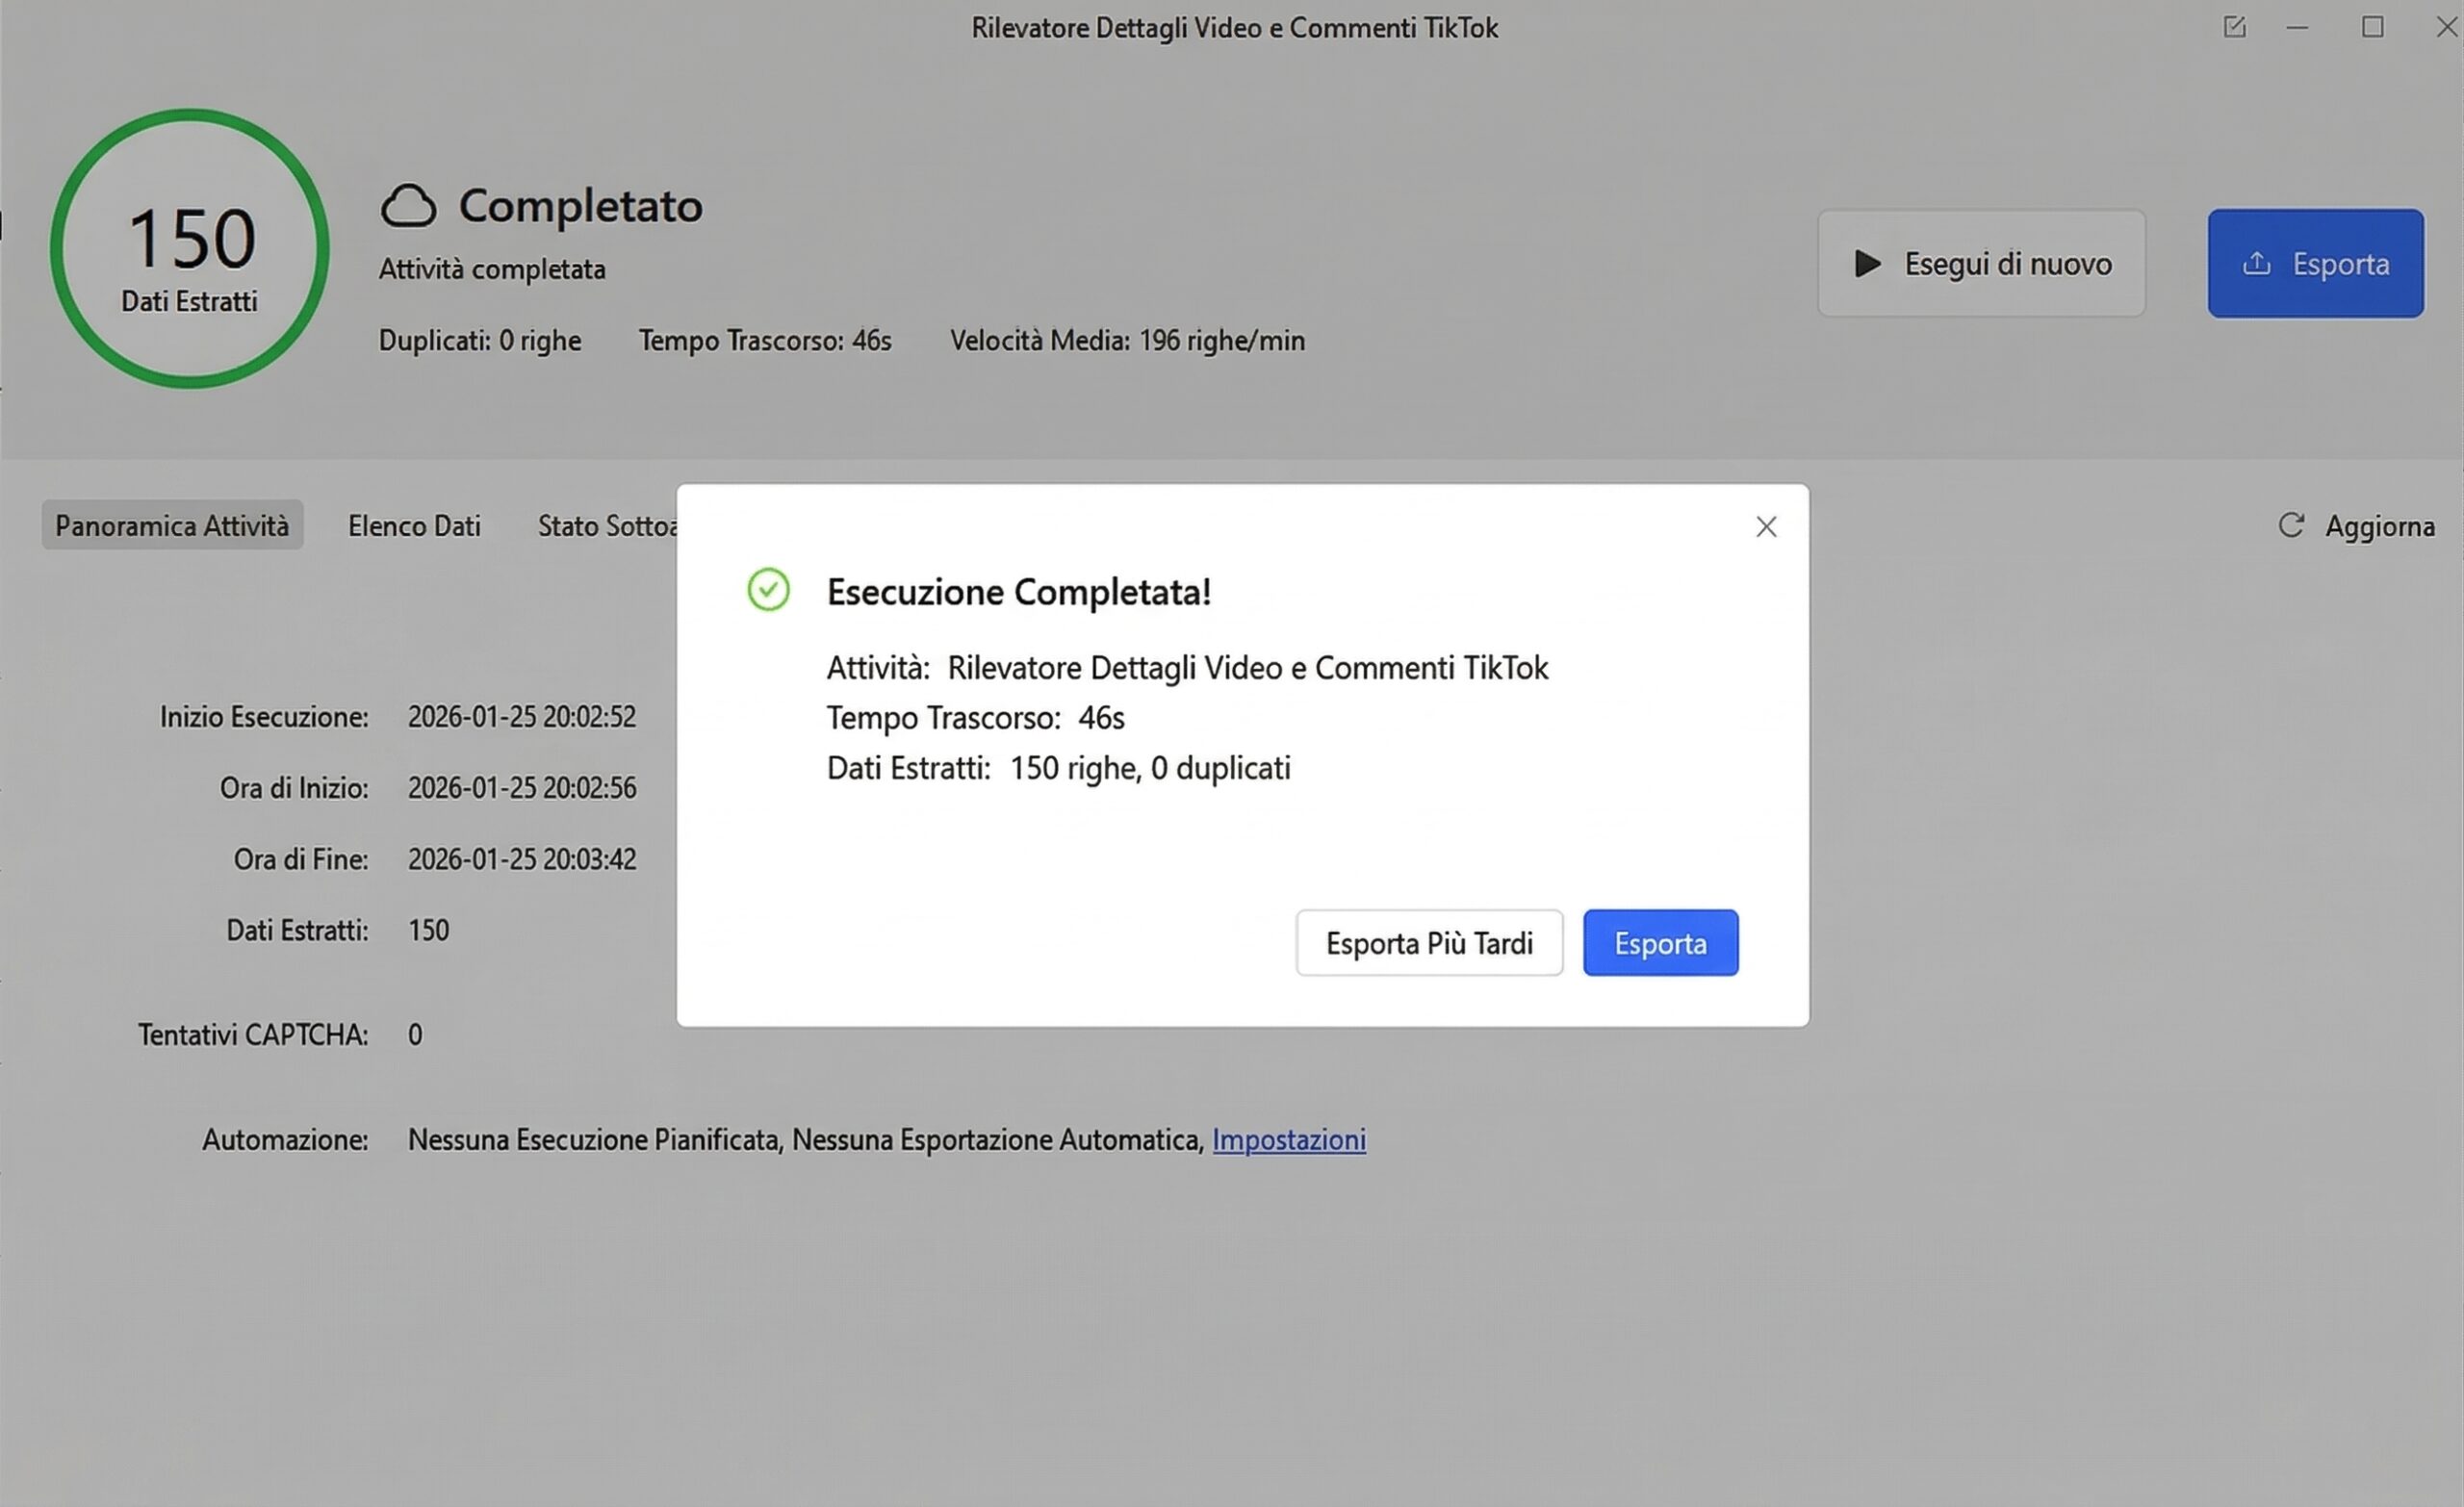This screenshot has height=1507, width=2464.
Task: Close the Esecuzione Completata dialog with X
Action: pyautogui.click(x=1766, y=527)
